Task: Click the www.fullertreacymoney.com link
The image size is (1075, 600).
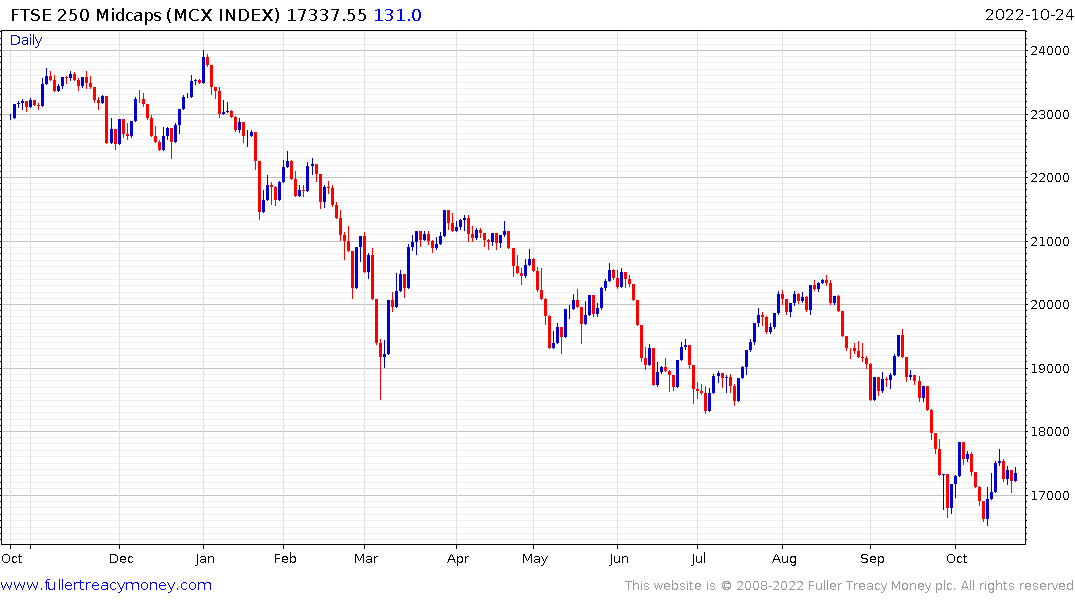Action: [107, 585]
